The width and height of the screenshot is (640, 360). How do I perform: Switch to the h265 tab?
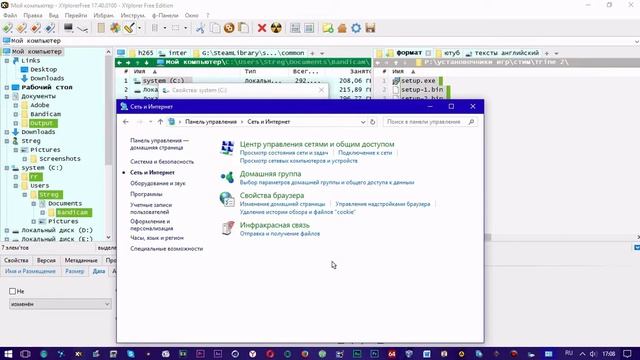(141, 53)
